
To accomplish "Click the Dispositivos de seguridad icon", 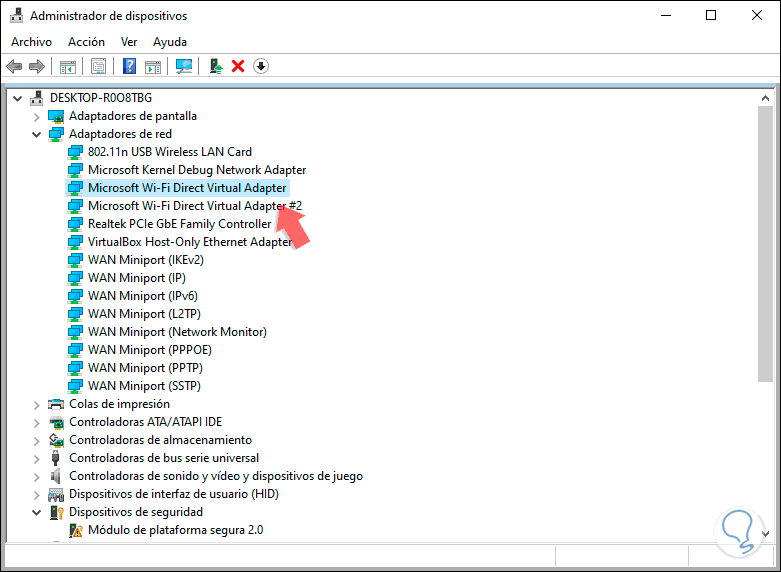I will pyautogui.click(x=56, y=512).
